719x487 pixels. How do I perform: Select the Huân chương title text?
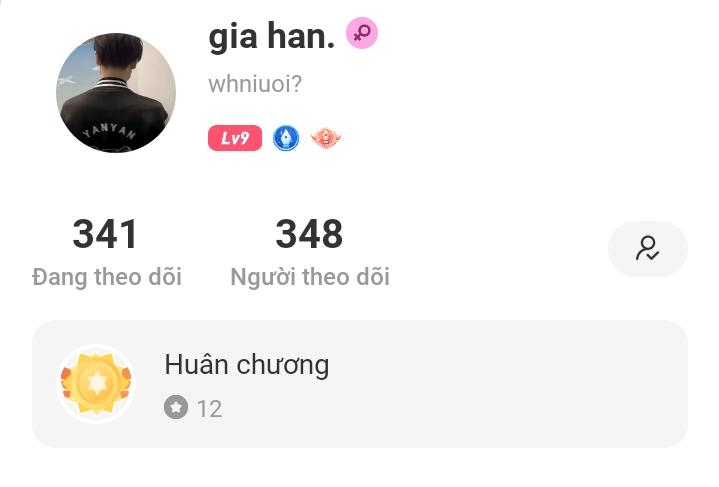[x=247, y=365]
